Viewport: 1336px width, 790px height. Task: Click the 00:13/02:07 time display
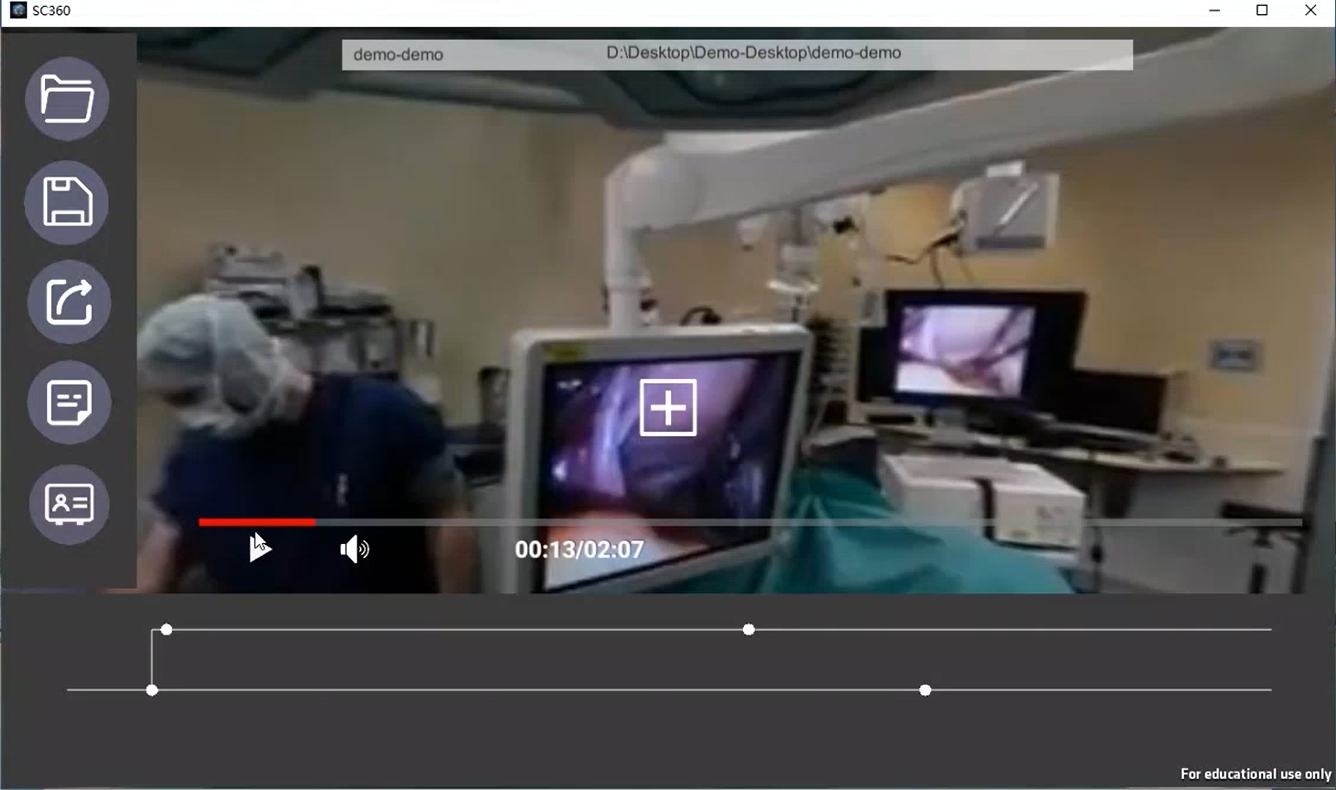(579, 549)
